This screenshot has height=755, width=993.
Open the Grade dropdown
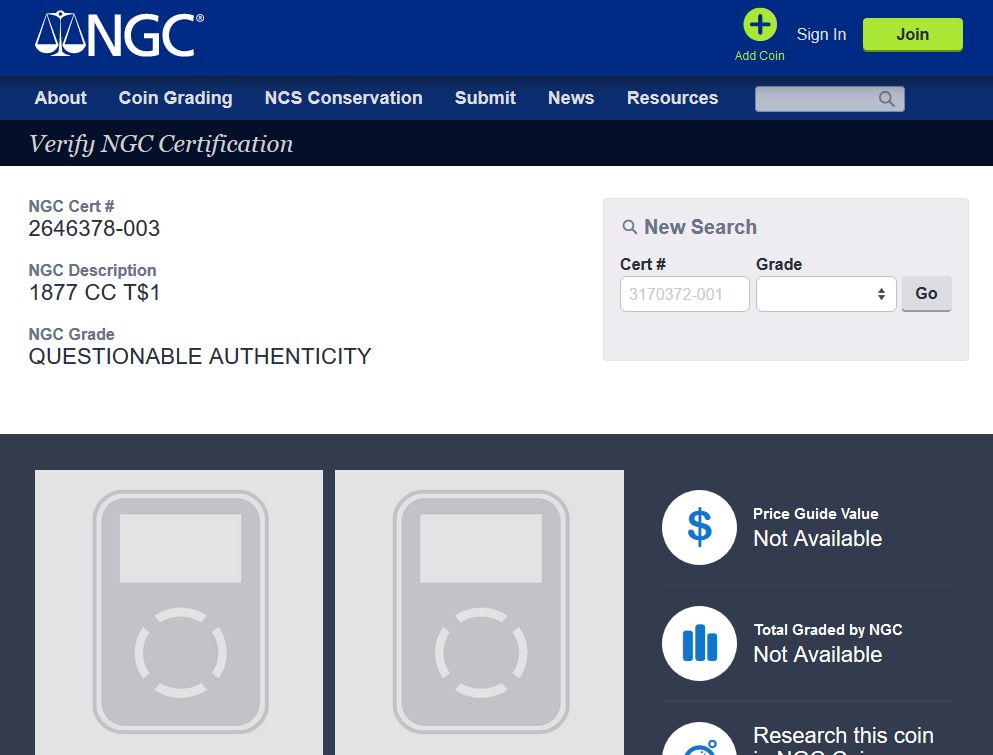(x=826, y=294)
